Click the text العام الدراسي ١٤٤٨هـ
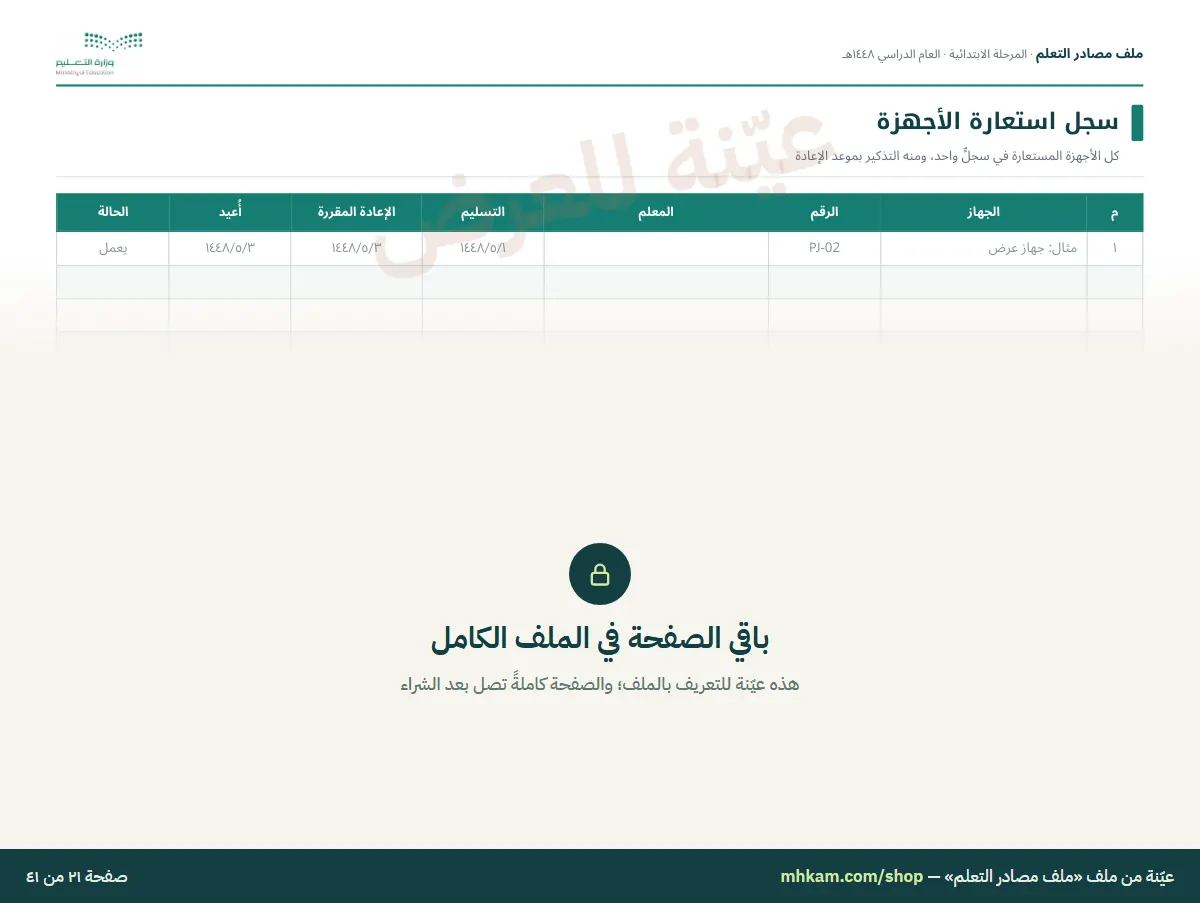The width and height of the screenshot is (1200, 903). pyautogui.click(x=892, y=53)
